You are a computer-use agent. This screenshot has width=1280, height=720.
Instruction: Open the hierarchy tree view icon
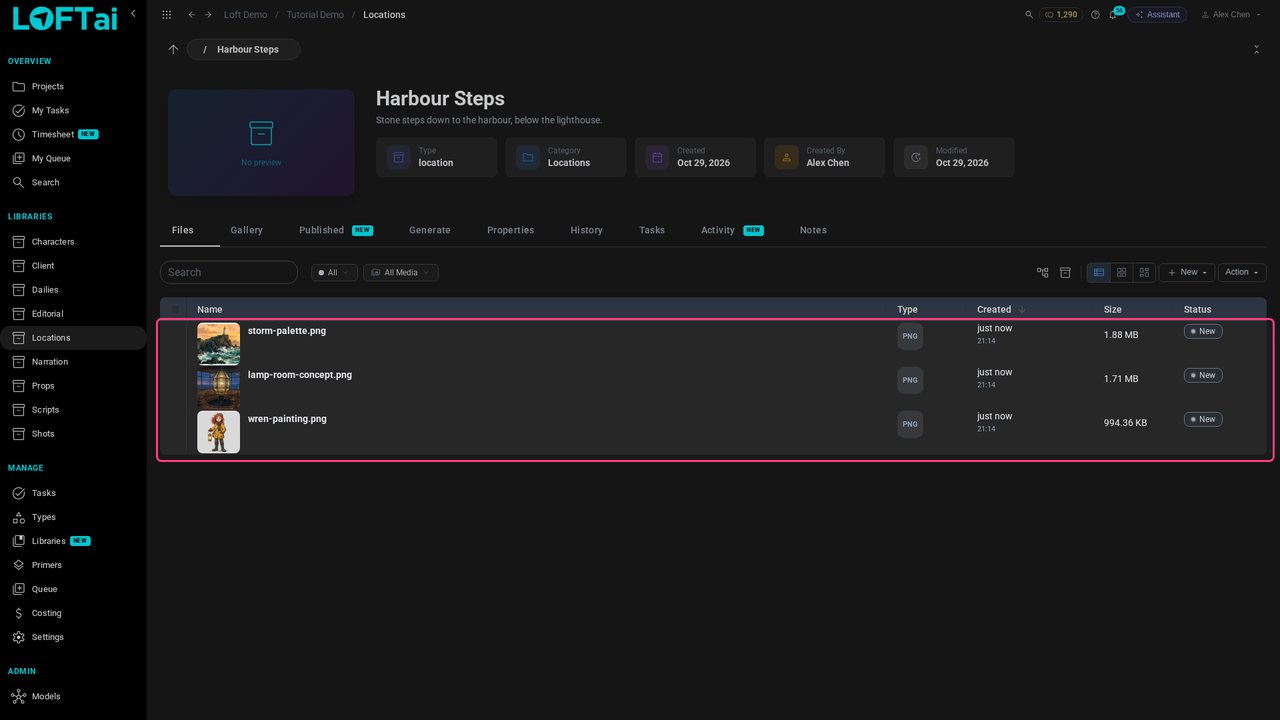click(1043, 272)
